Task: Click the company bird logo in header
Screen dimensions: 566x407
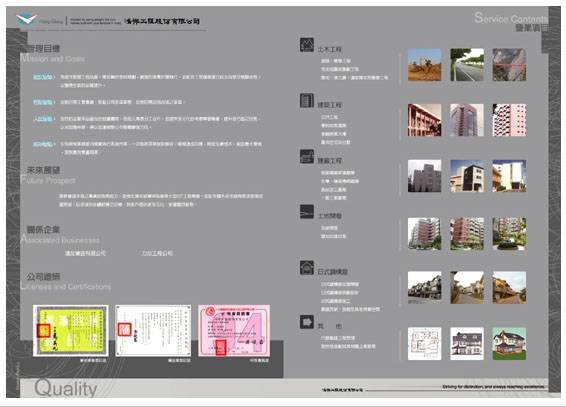Action: [26, 19]
